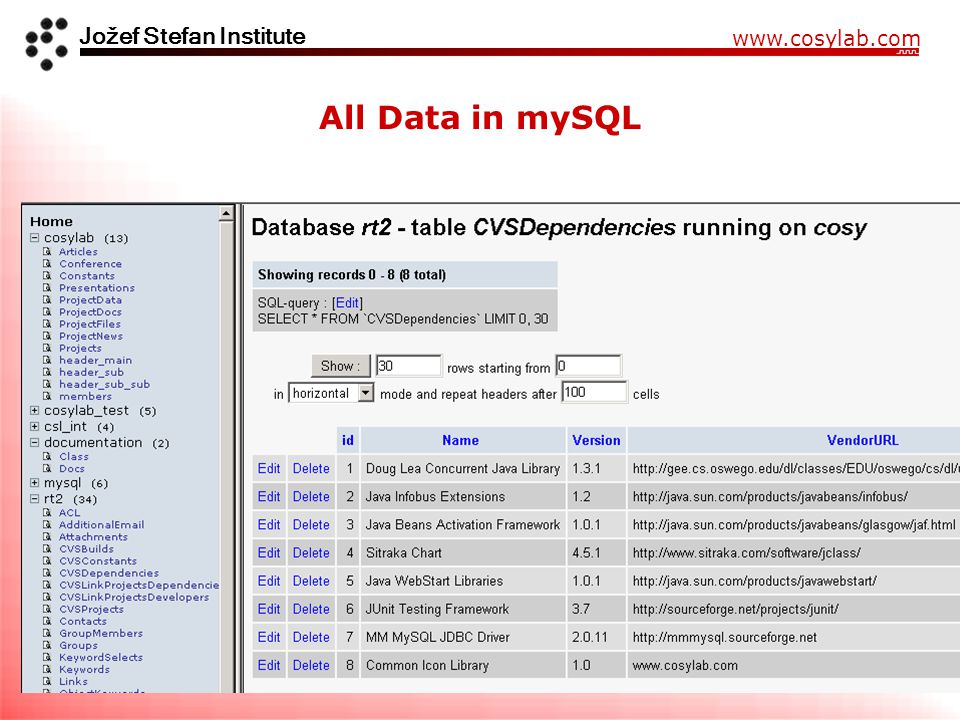Open the KeywordSelects table

pyautogui.click(x=101, y=657)
